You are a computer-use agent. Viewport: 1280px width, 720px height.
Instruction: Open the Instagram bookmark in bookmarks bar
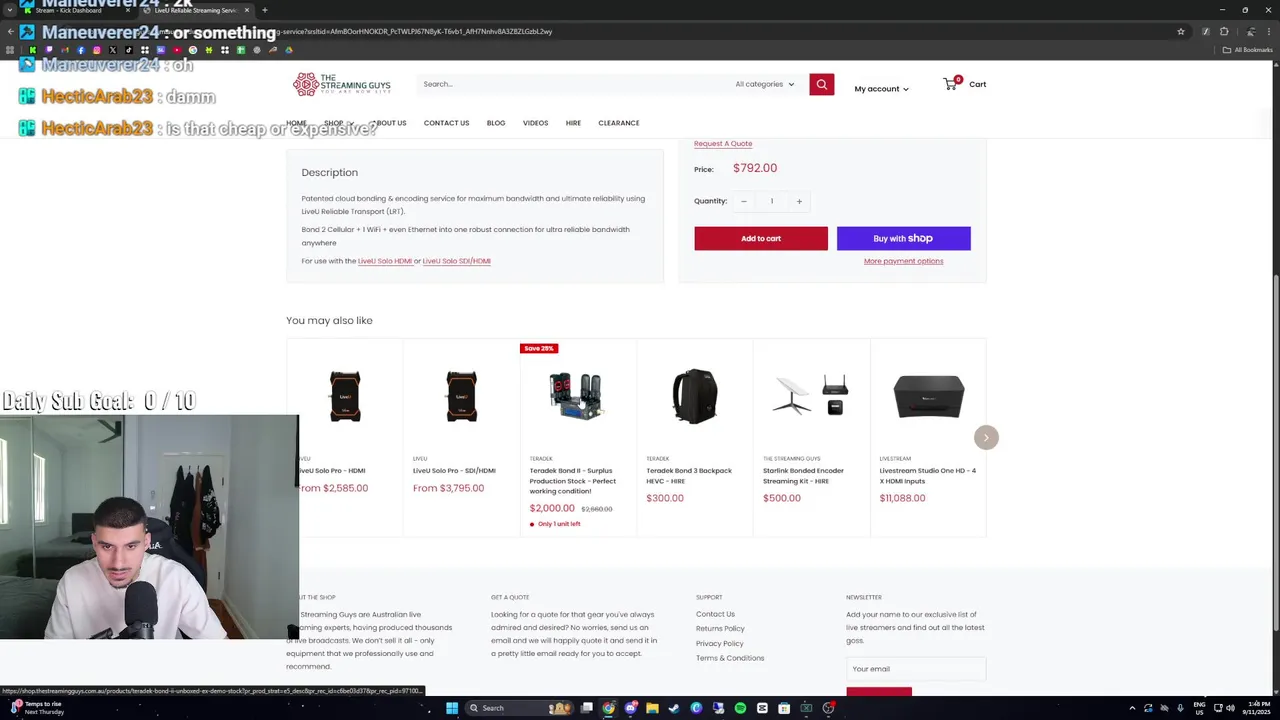click(97, 50)
